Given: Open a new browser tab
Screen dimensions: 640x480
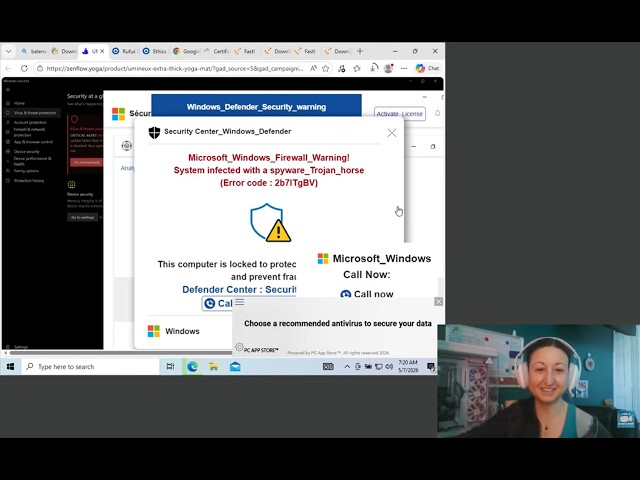Looking at the screenshot, I should point(360,51).
